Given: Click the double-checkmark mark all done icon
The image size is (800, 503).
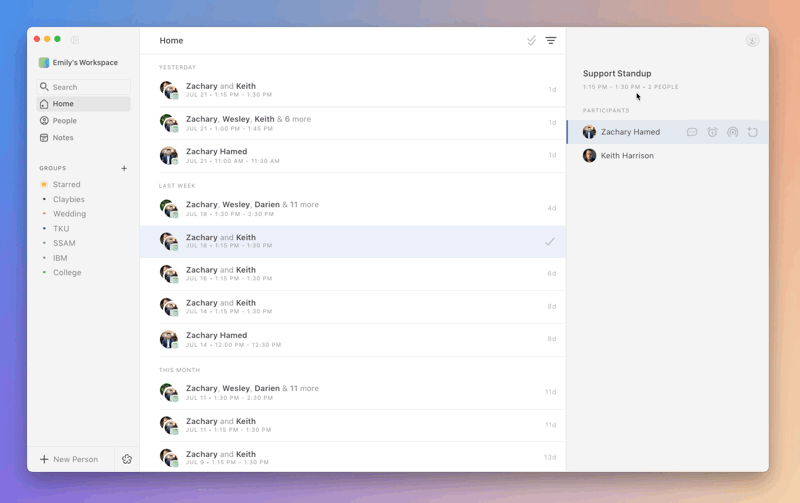Looking at the screenshot, I should (532, 40).
